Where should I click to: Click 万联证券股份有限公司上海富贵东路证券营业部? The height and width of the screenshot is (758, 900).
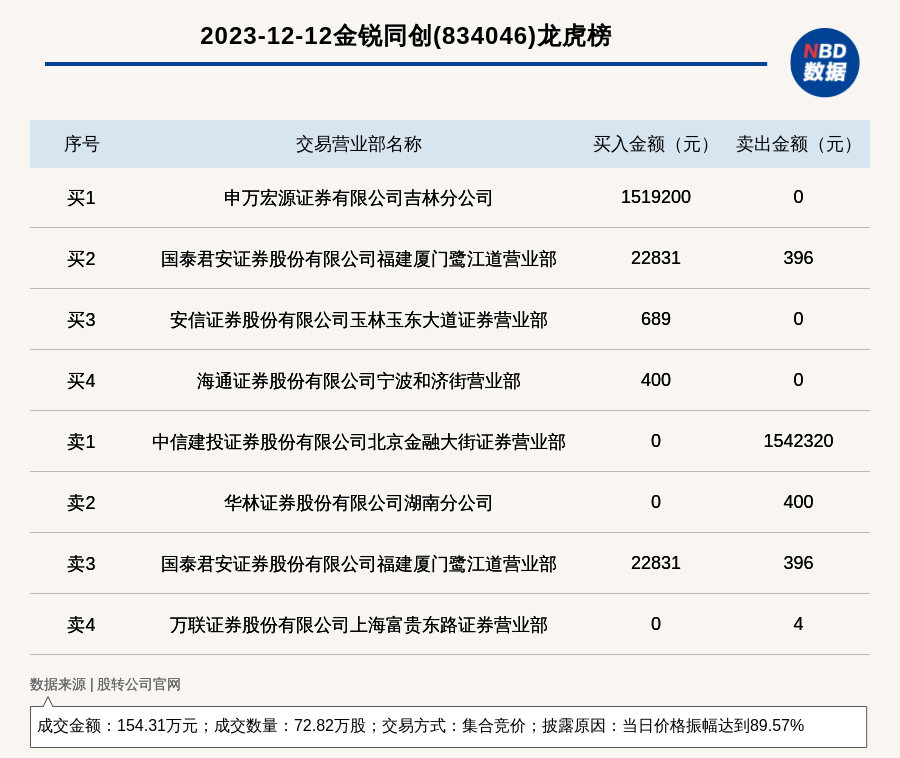(359, 625)
